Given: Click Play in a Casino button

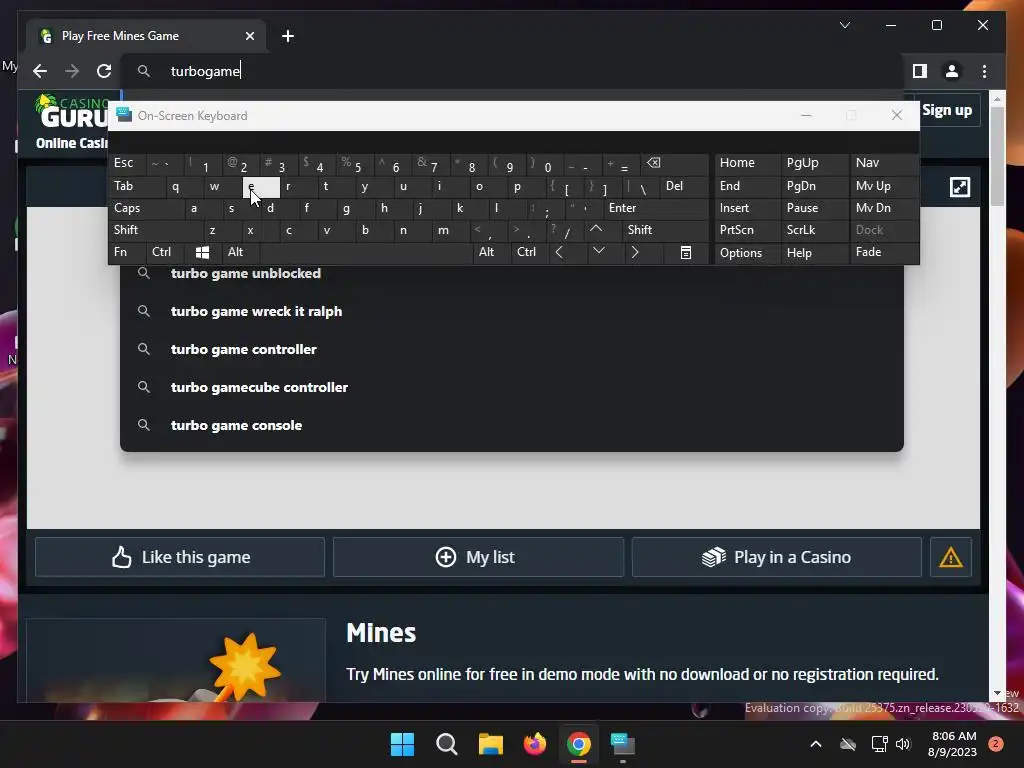Looking at the screenshot, I should pos(776,557).
